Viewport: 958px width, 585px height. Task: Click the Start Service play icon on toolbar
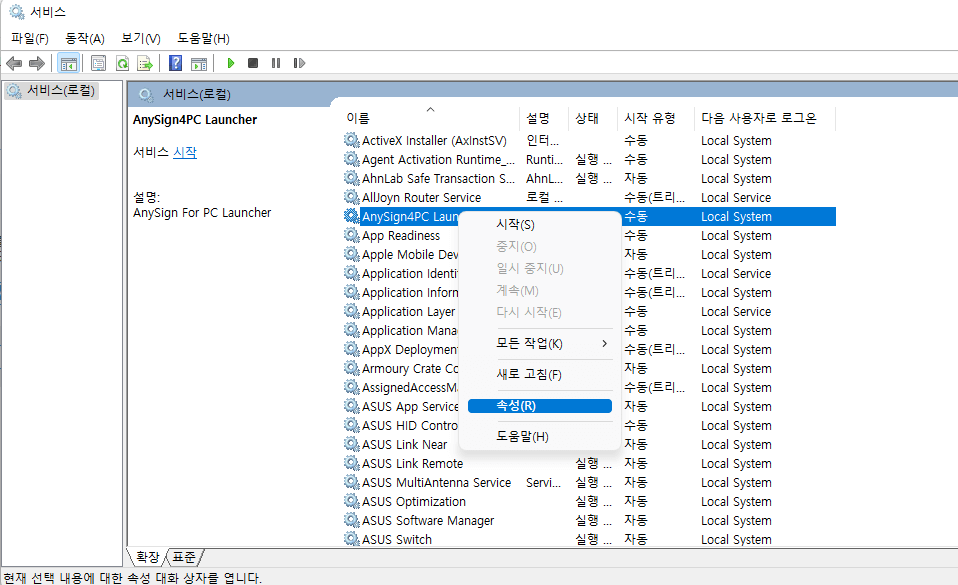pyautogui.click(x=231, y=63)
